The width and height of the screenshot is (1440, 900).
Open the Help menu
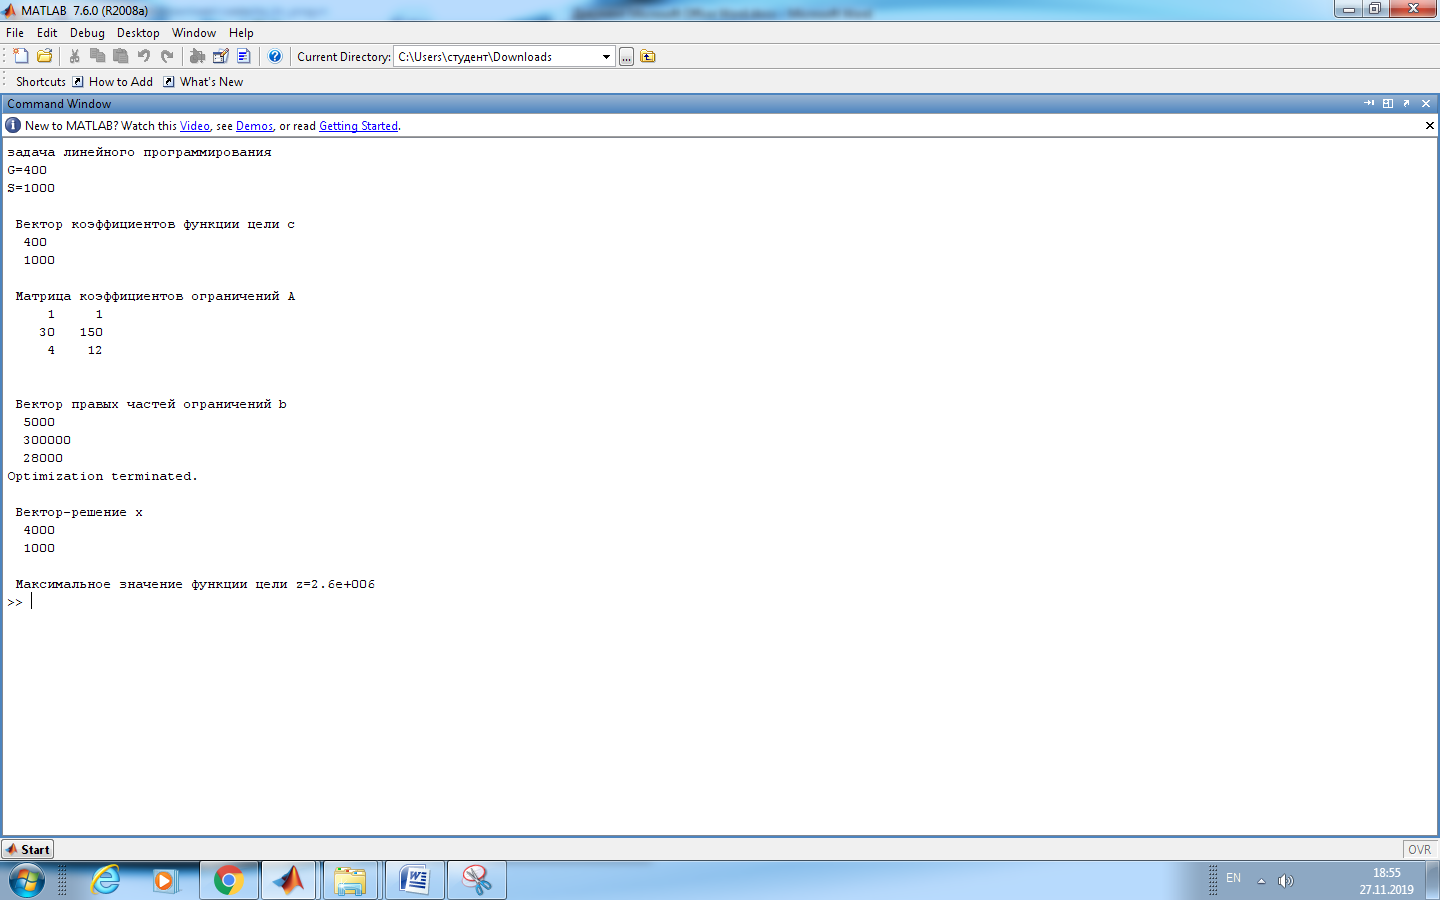pyautogui.click(x=241, y=33)
